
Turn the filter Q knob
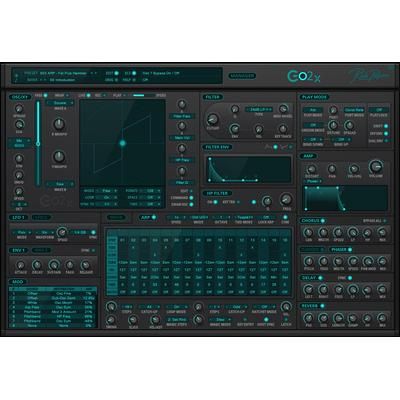coord(235,109)
